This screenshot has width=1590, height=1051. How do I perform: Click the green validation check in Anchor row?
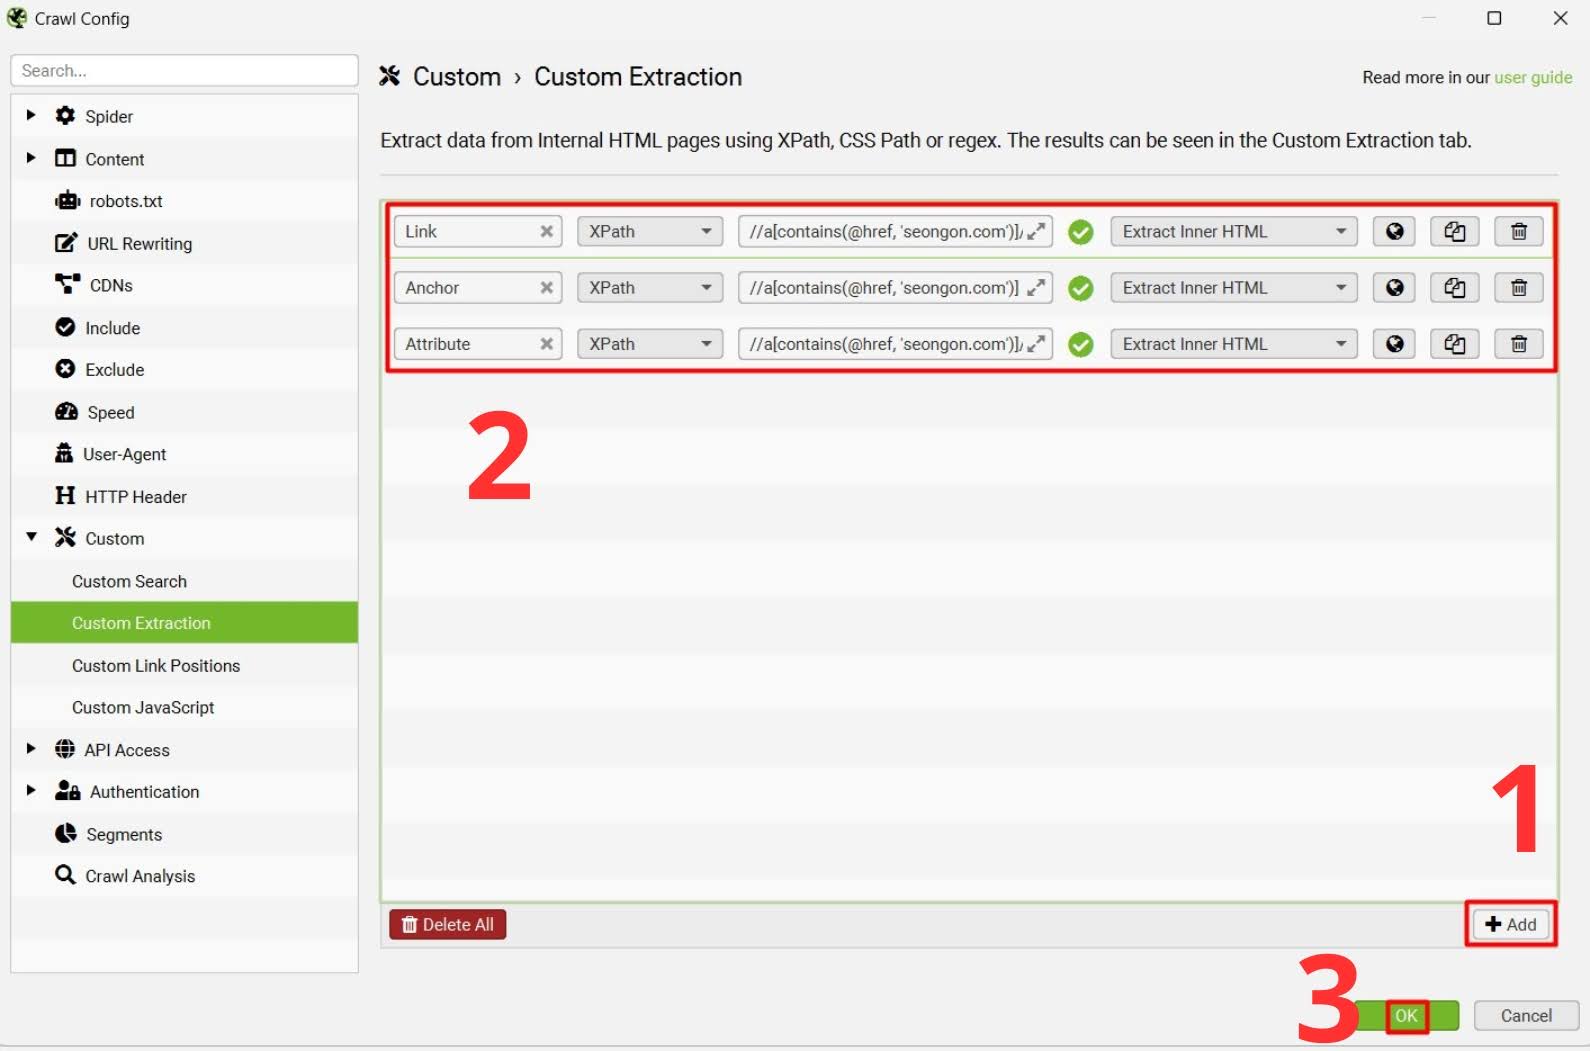click(x=1081, y=289)
